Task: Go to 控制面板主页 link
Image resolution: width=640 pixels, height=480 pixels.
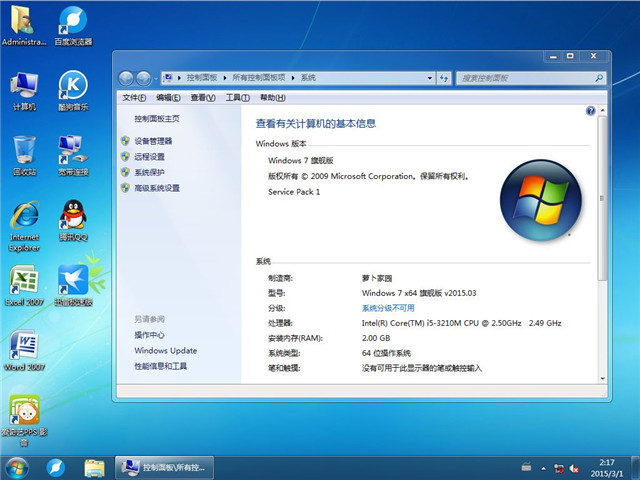Action: point(157,119)
